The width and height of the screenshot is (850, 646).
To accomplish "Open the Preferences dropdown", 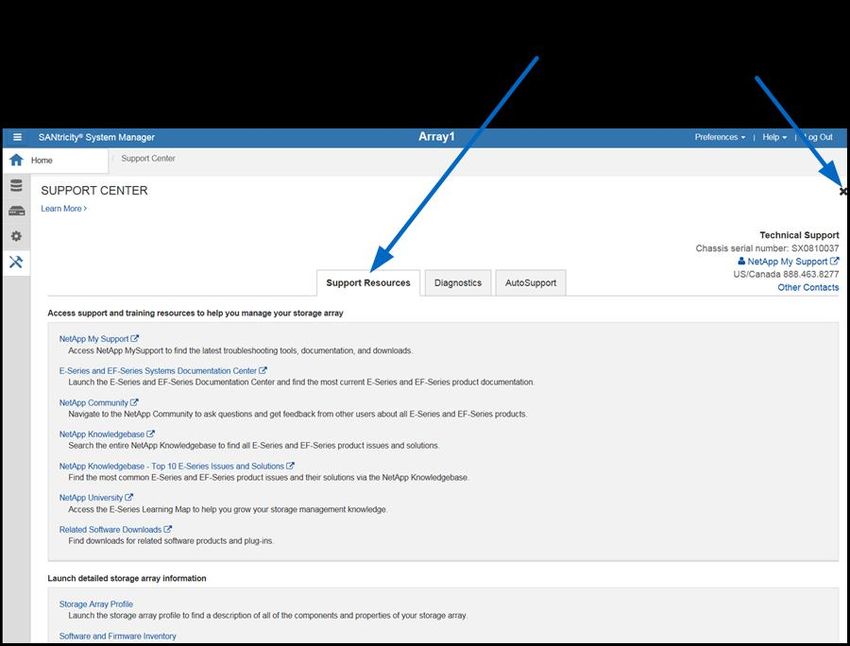I will coord(720,137).
